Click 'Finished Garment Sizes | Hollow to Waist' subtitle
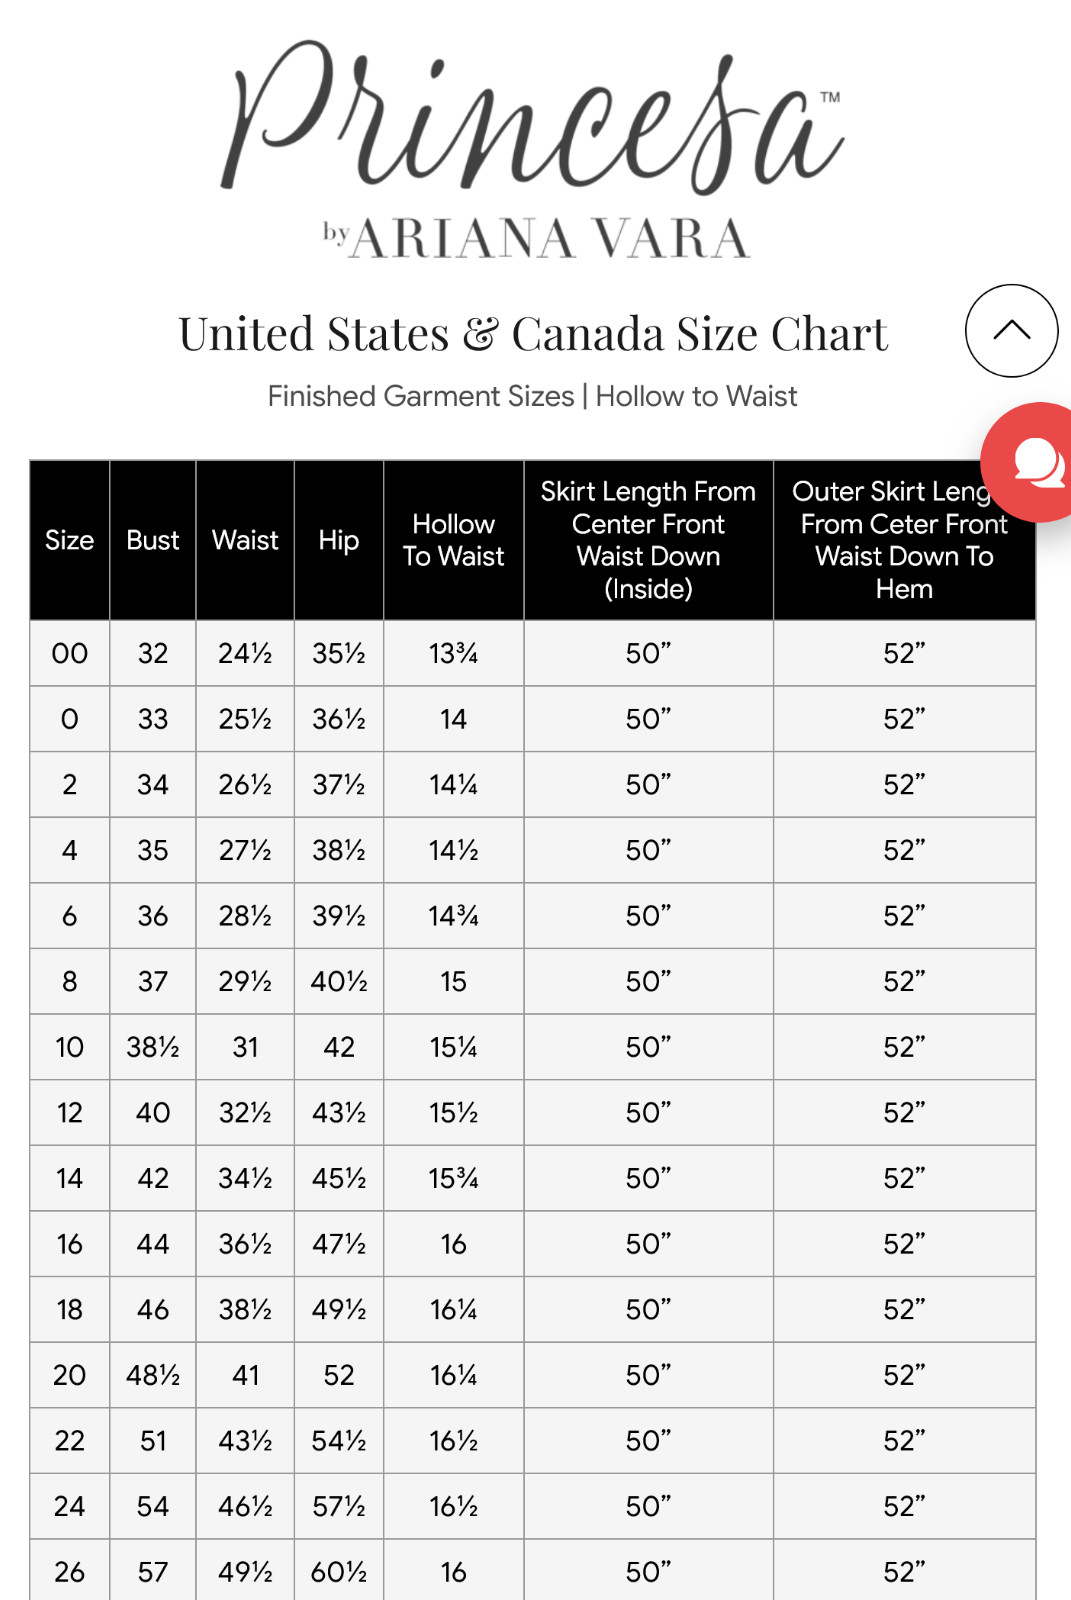The height and width of the screenshot is (1600, 1071). coord(532,396)
